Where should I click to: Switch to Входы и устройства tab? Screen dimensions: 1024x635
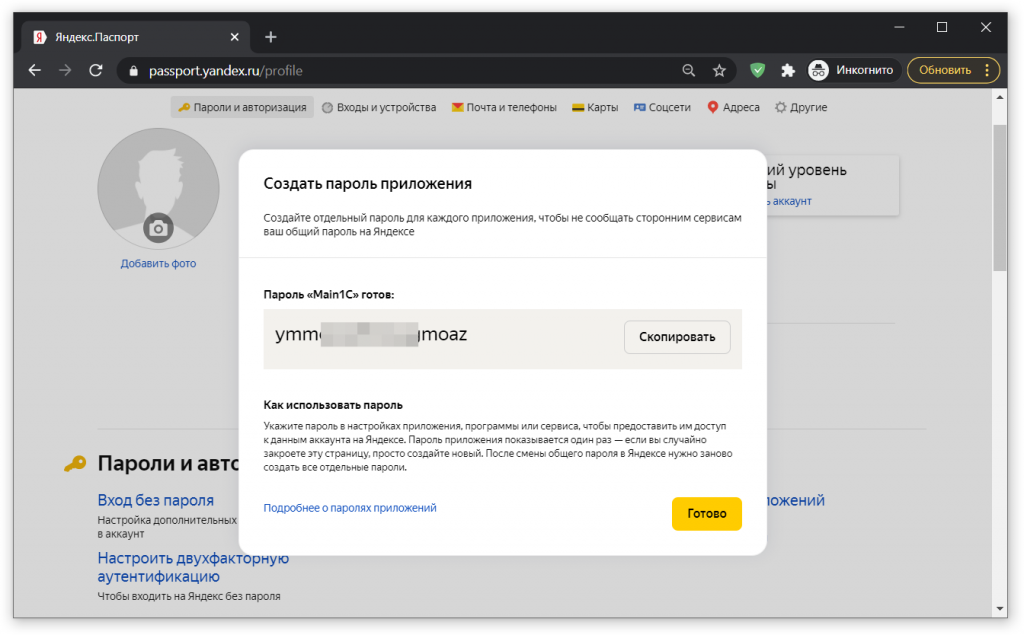379,108
